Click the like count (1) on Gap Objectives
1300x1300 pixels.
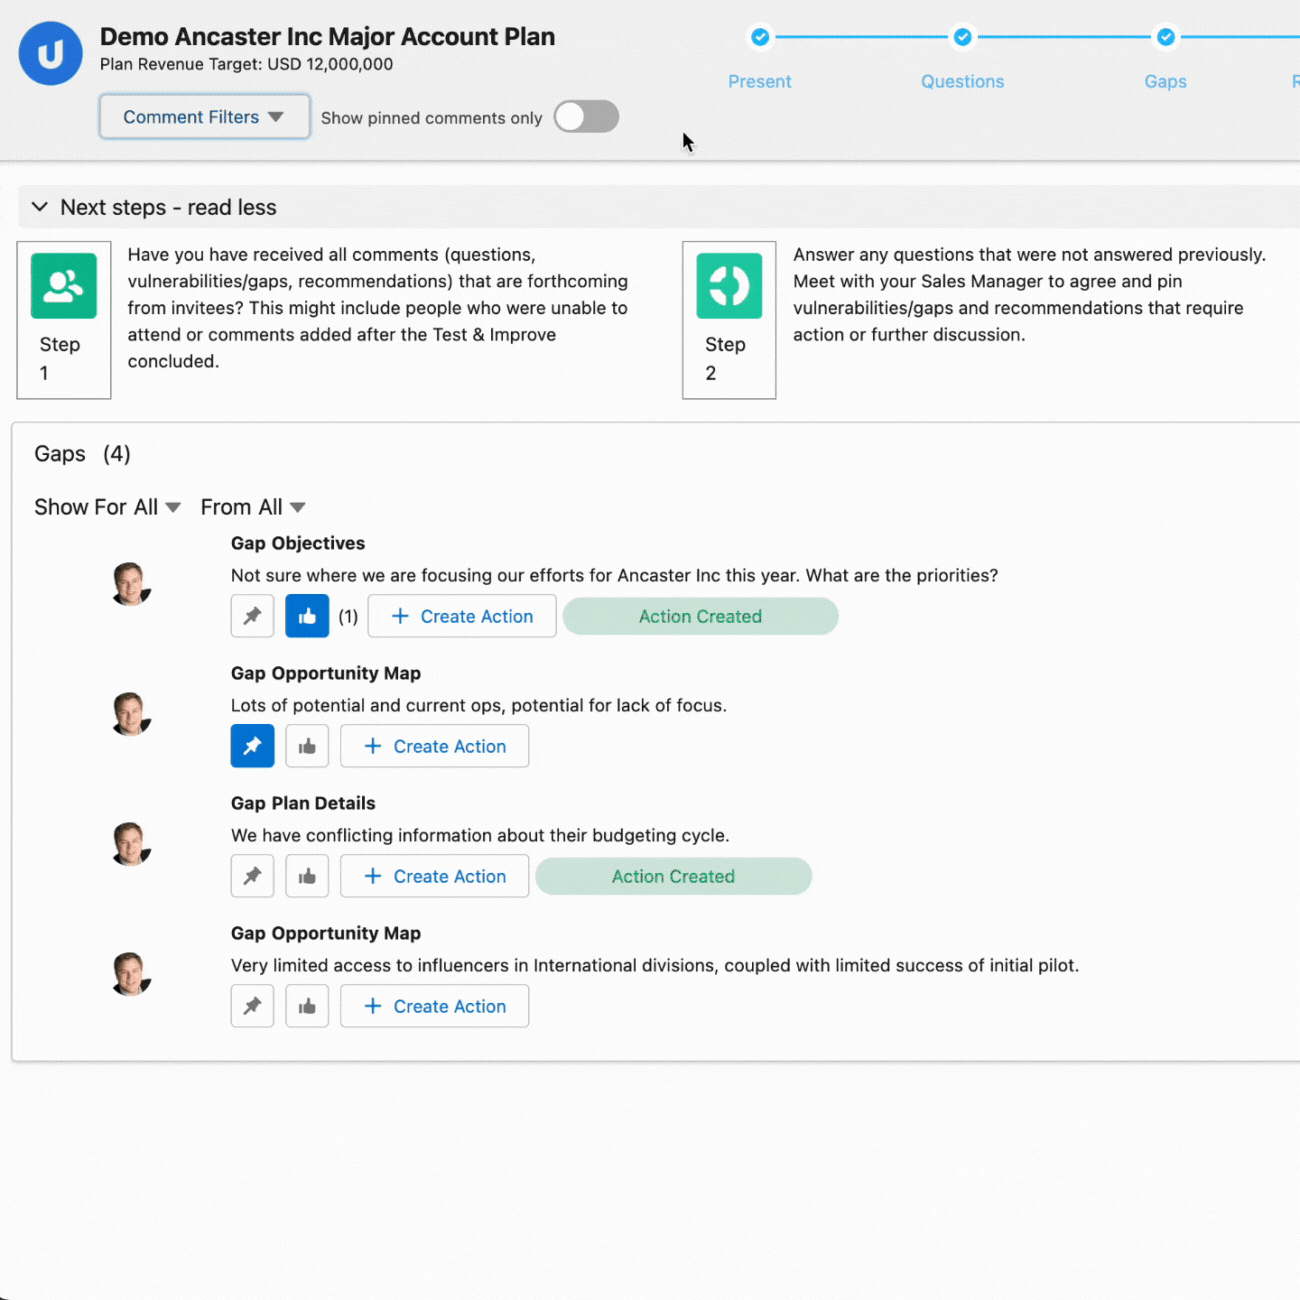point(348,617)
